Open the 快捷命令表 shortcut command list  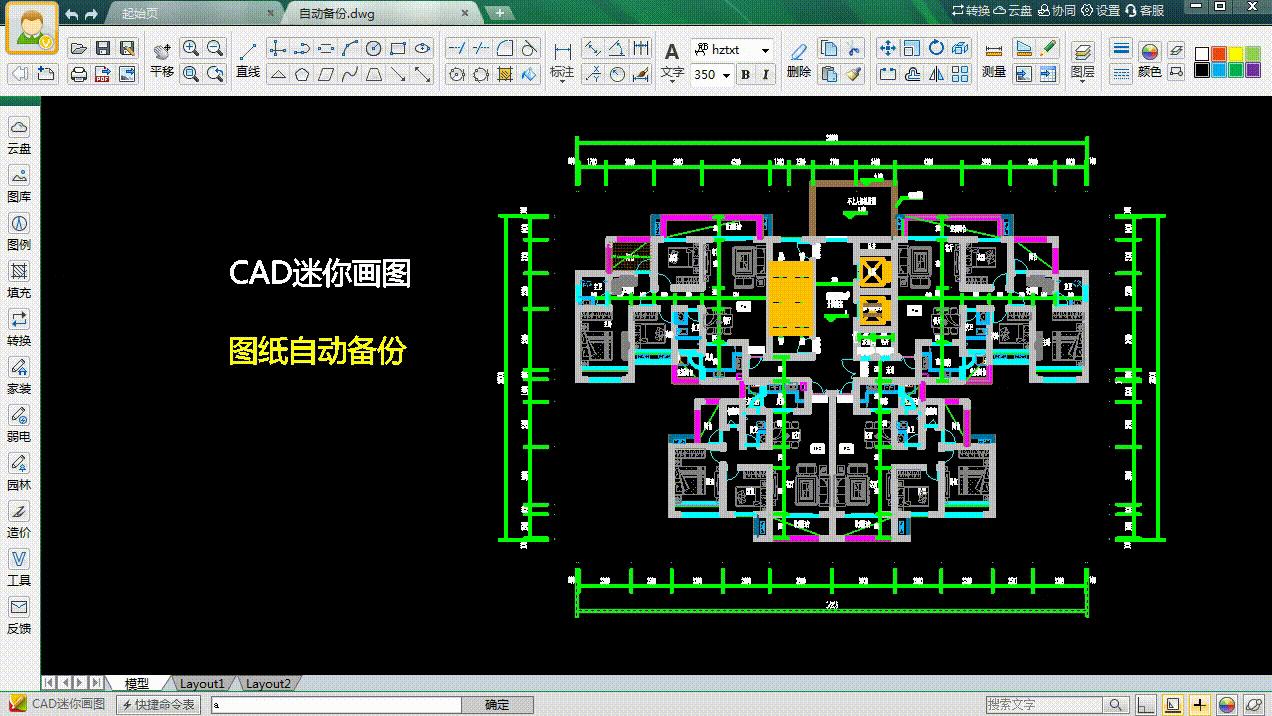(x=159, y=705)
